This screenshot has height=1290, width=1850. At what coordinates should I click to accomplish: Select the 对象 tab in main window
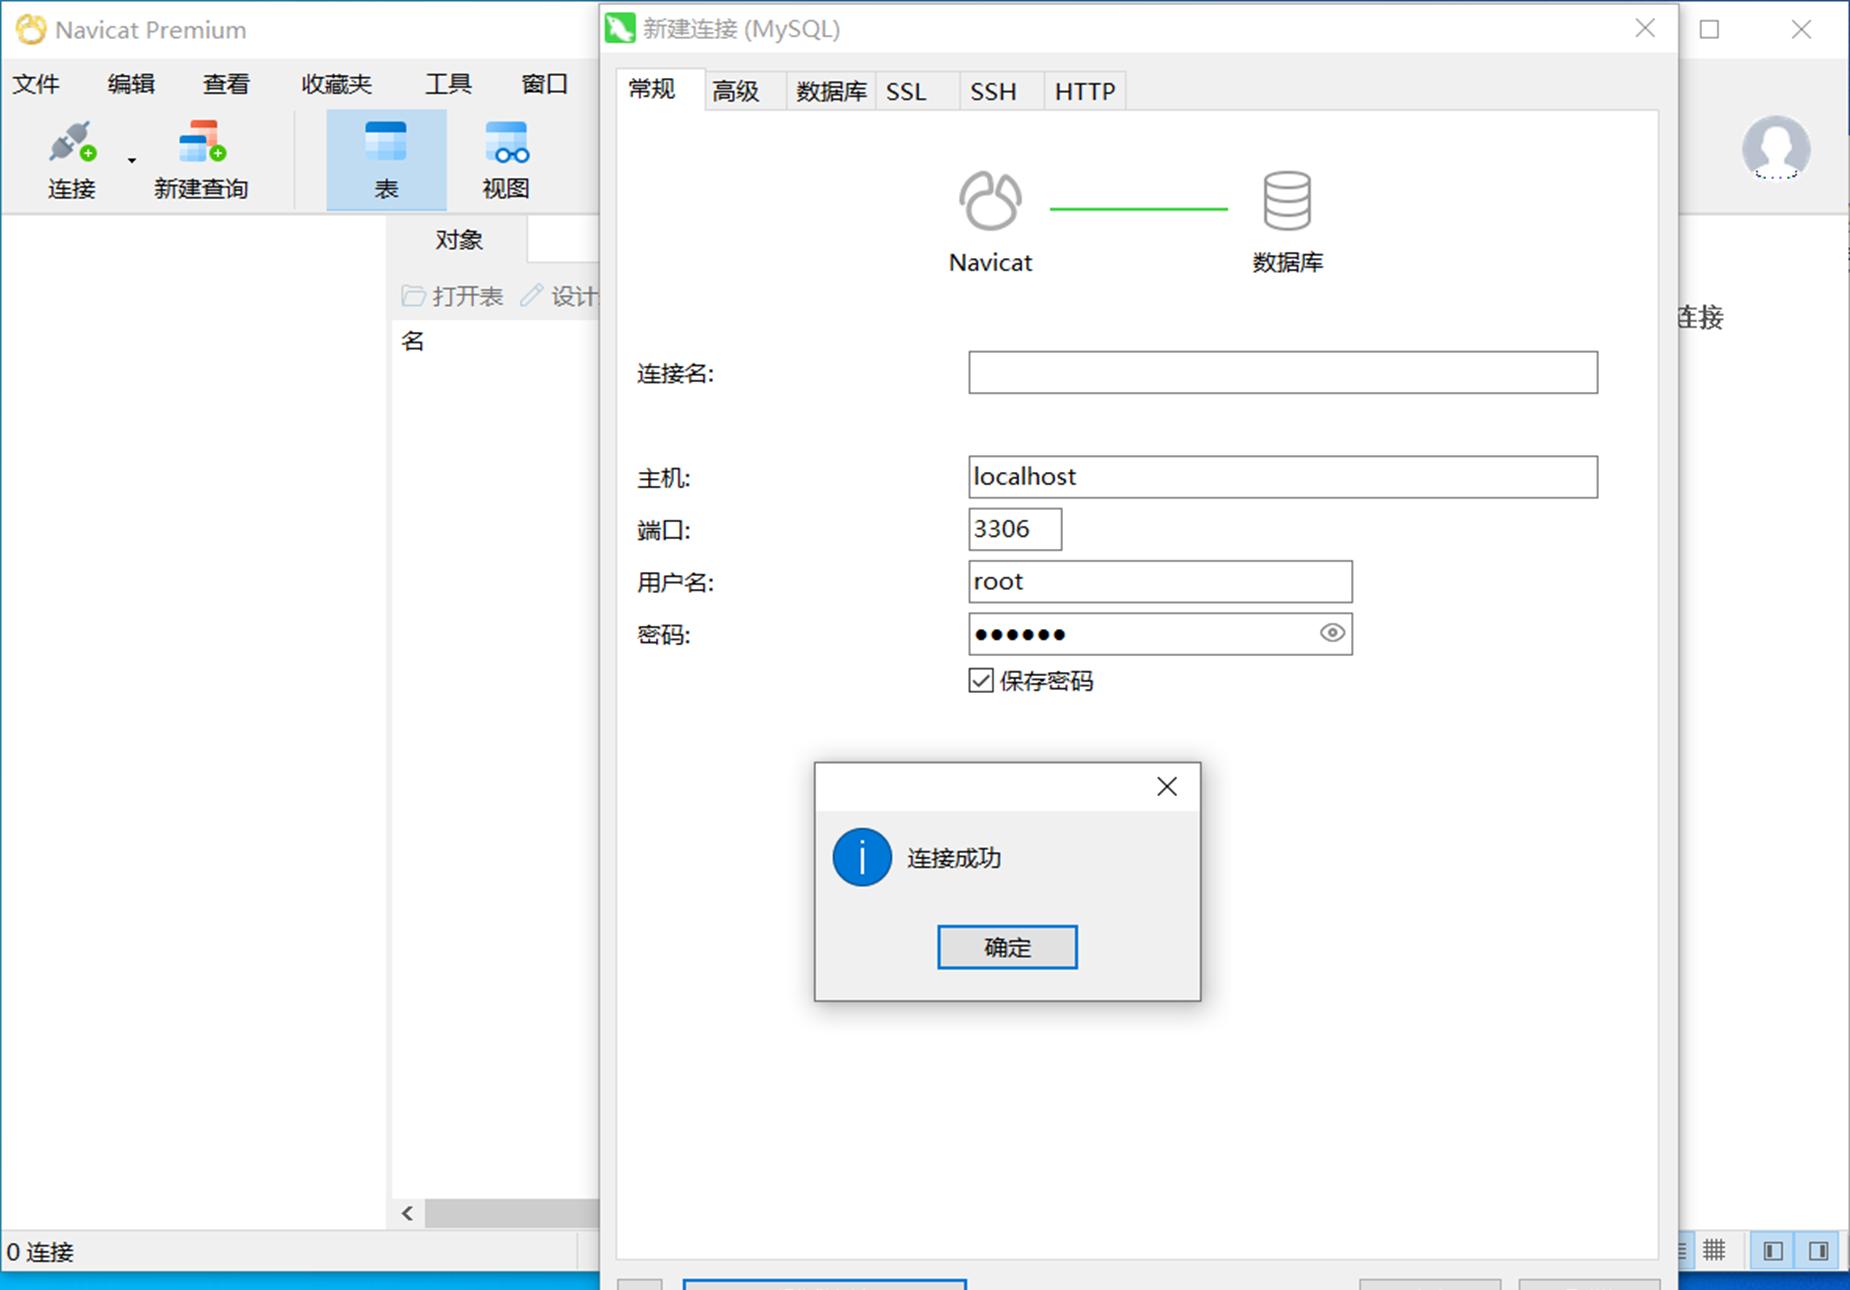(459, 240)
